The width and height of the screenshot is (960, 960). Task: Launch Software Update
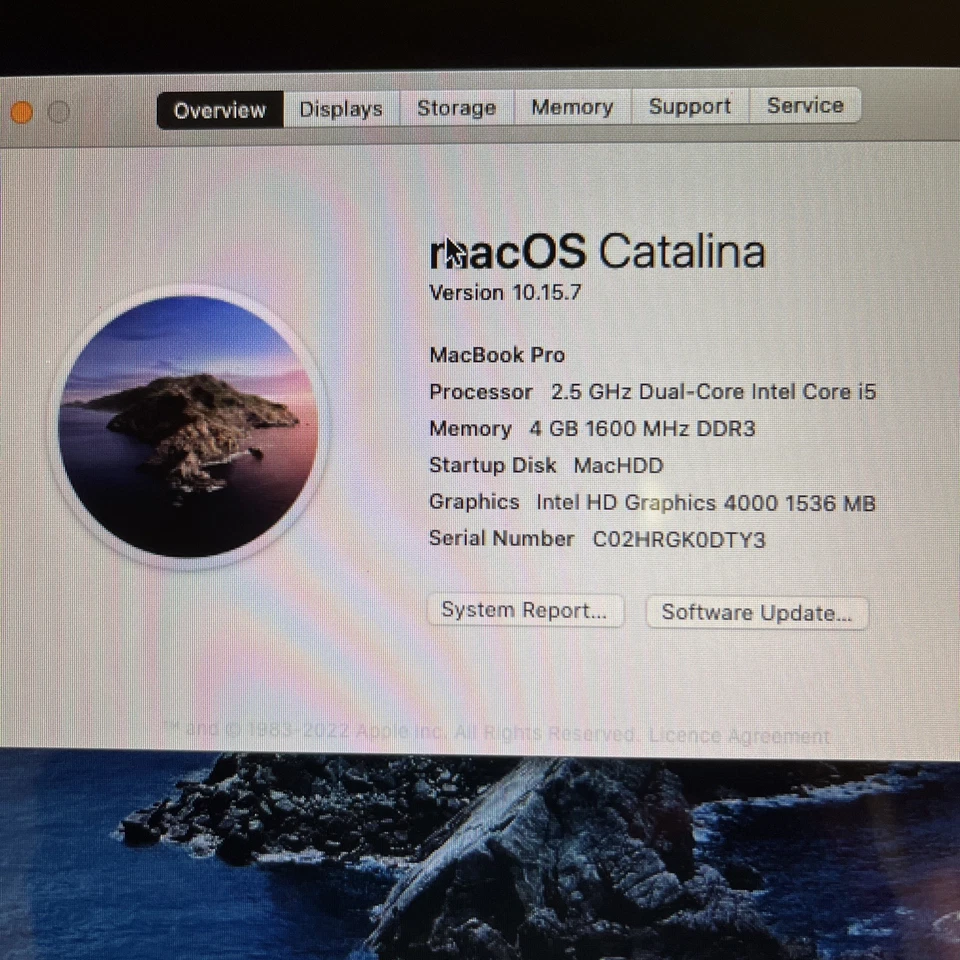click(x=757, y=612)
